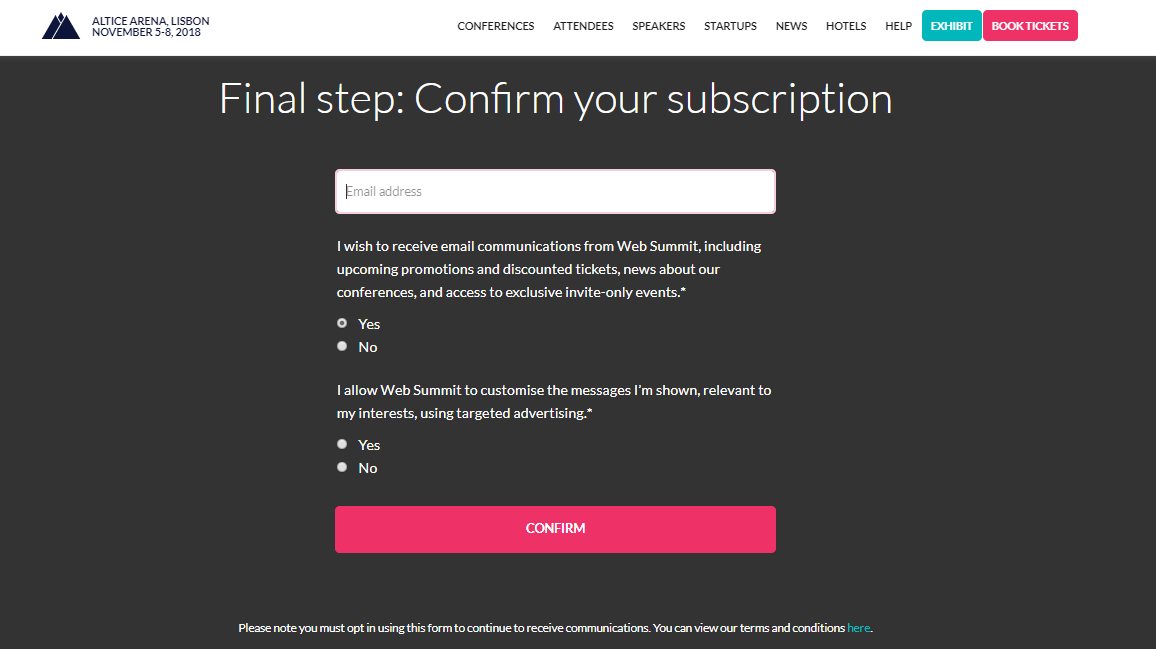
Task: Click the 'Final step' page heading
Action: click(555, 99)
